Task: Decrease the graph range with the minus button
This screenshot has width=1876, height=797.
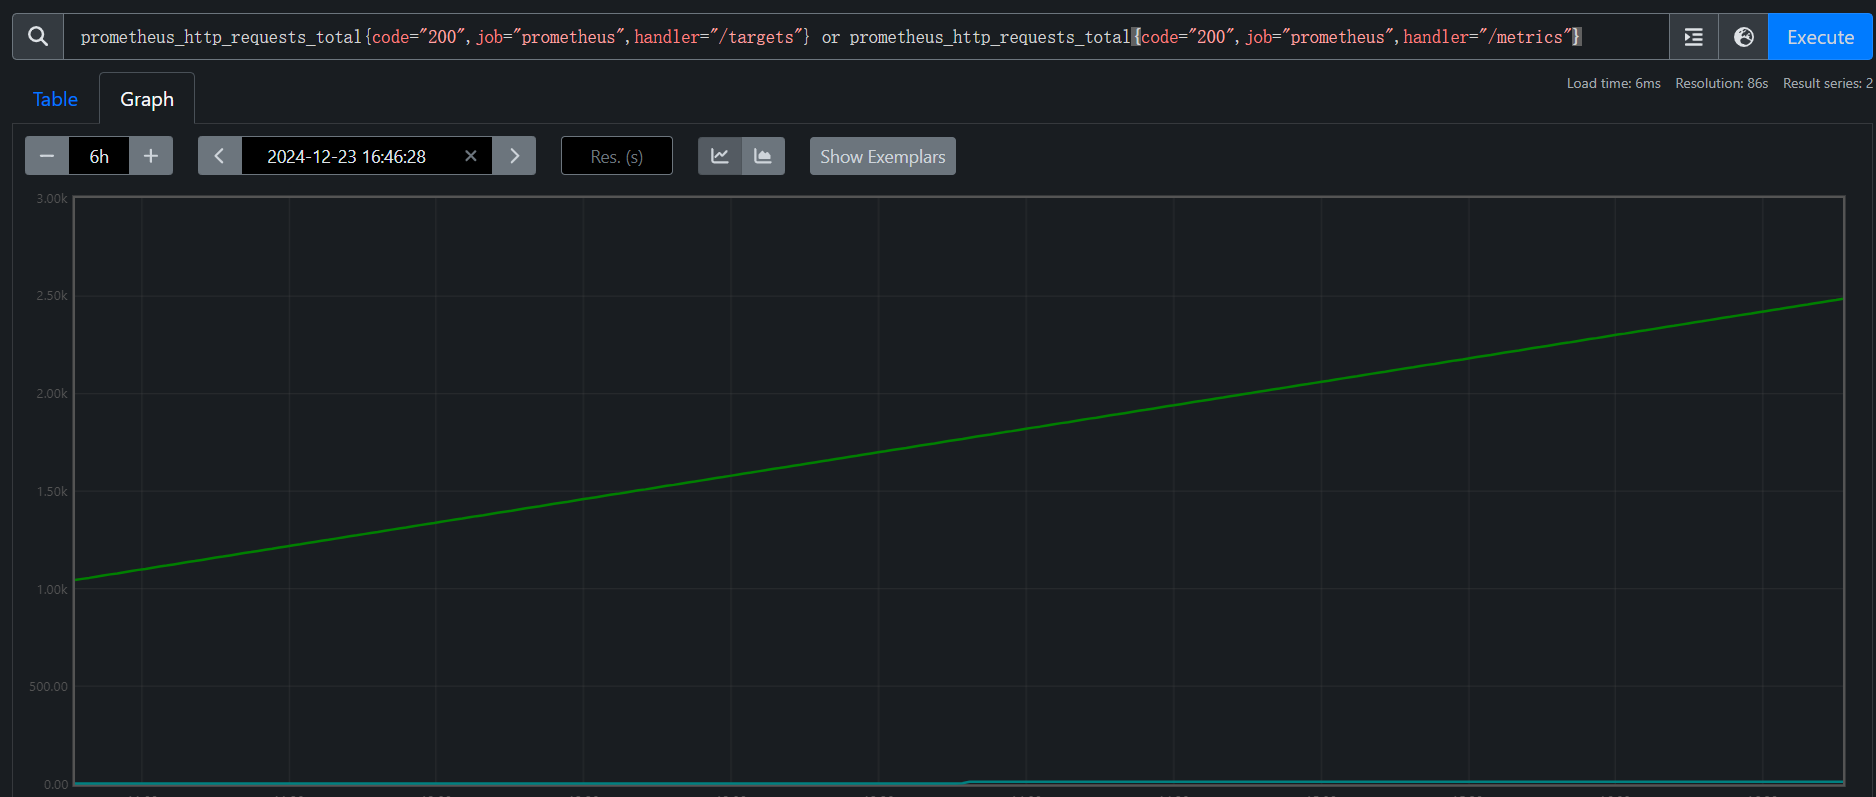Action: (47, 156)
